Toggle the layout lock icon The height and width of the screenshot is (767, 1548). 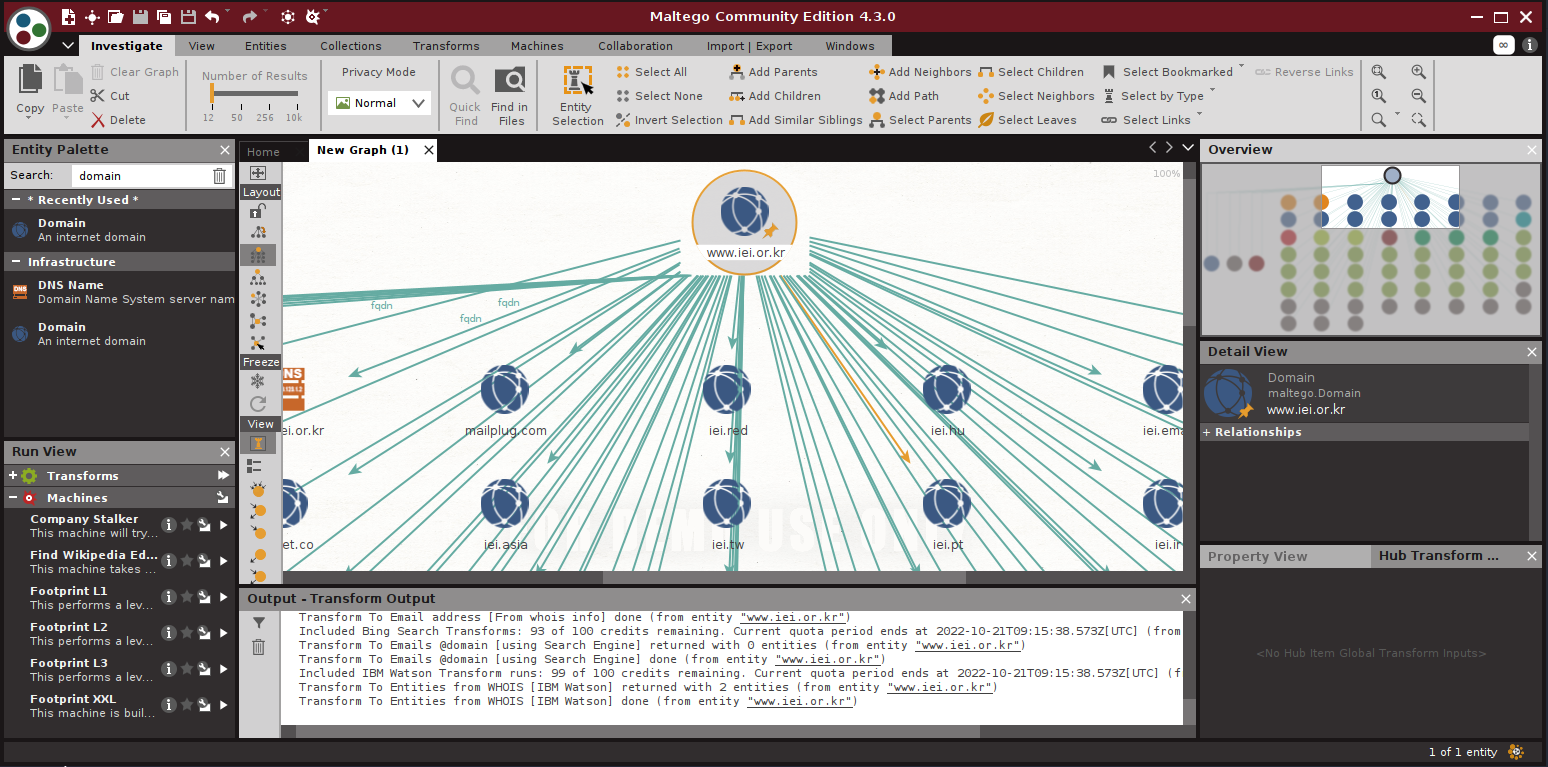(258, 211)
